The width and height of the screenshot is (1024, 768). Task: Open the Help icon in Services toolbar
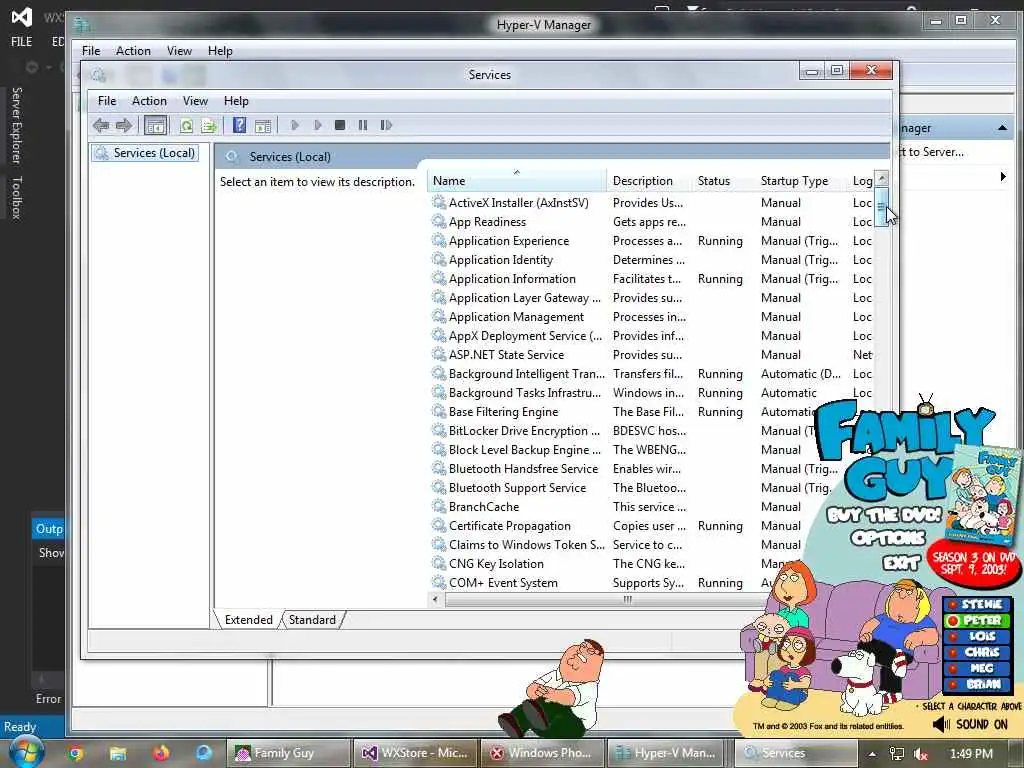tap(240, 125)
